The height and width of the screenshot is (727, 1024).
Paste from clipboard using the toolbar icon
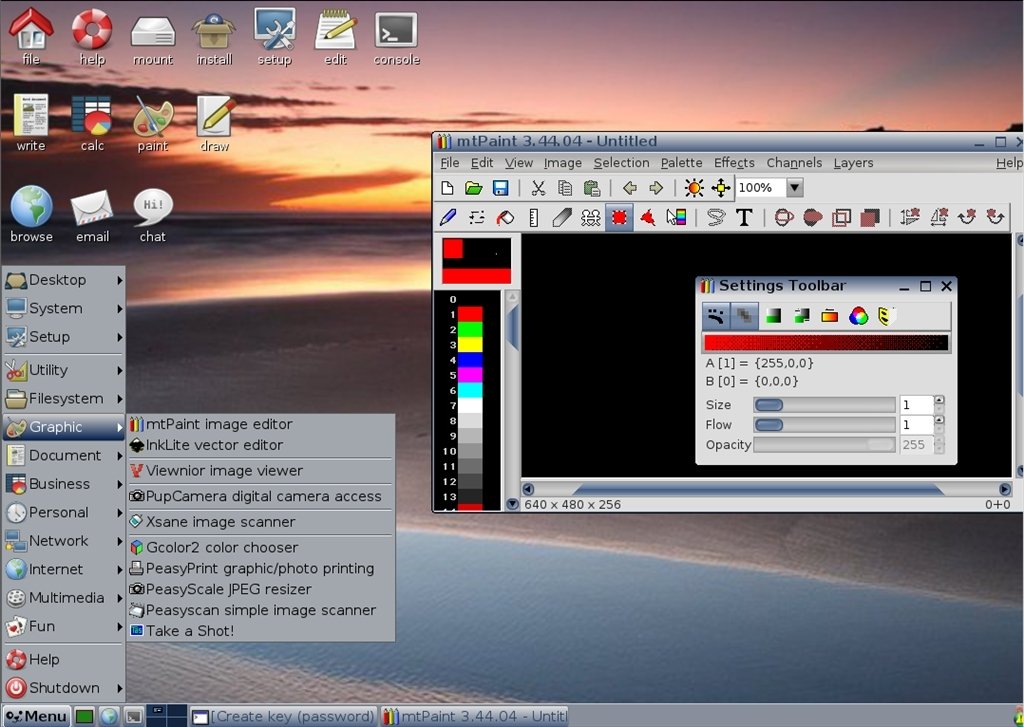click(x=592, y=188)
